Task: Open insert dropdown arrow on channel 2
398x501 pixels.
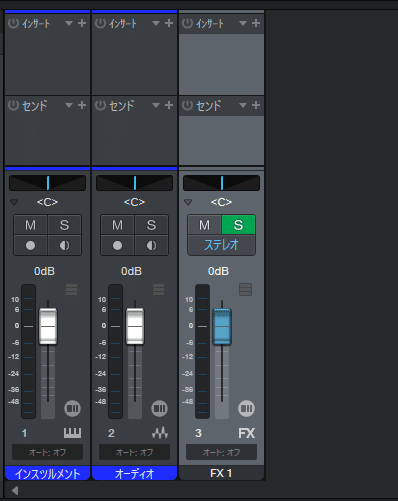Action: 156,23
